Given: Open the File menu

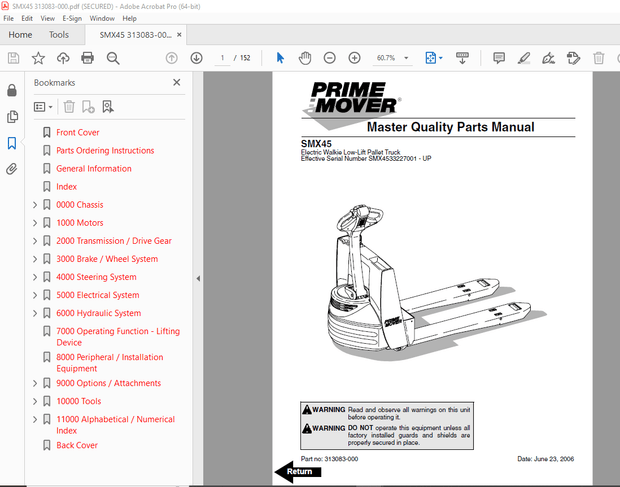Looking at the screenshot, I should click(8, 18).
